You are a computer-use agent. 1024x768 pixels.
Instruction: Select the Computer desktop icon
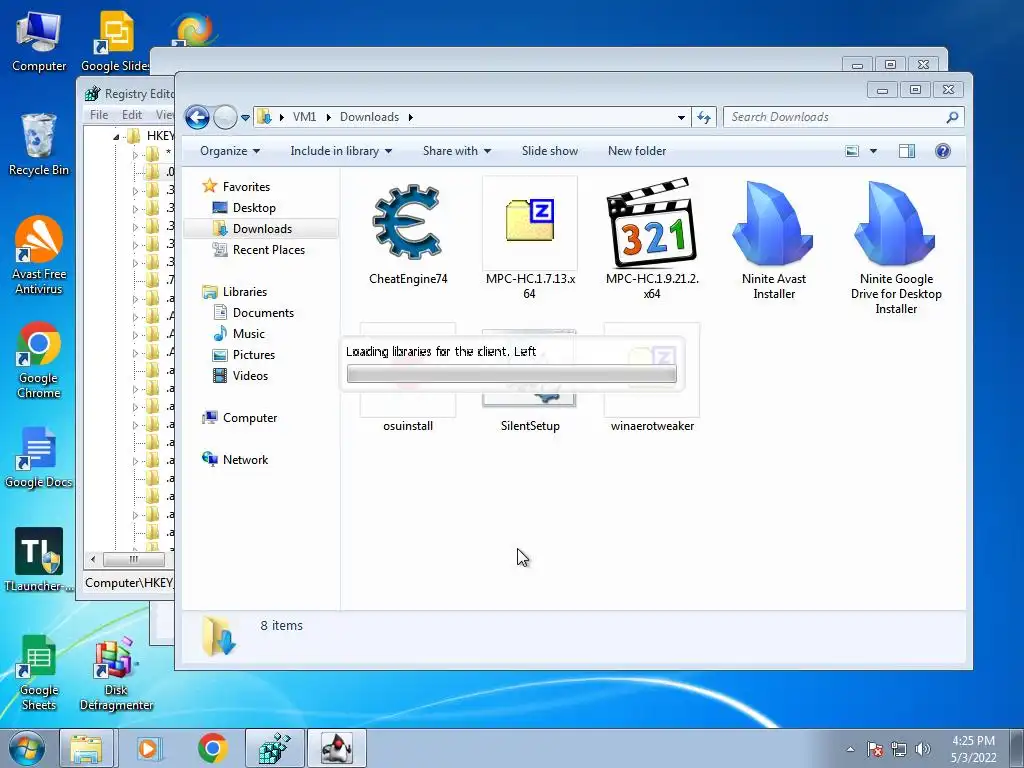[x=39, y=42]
